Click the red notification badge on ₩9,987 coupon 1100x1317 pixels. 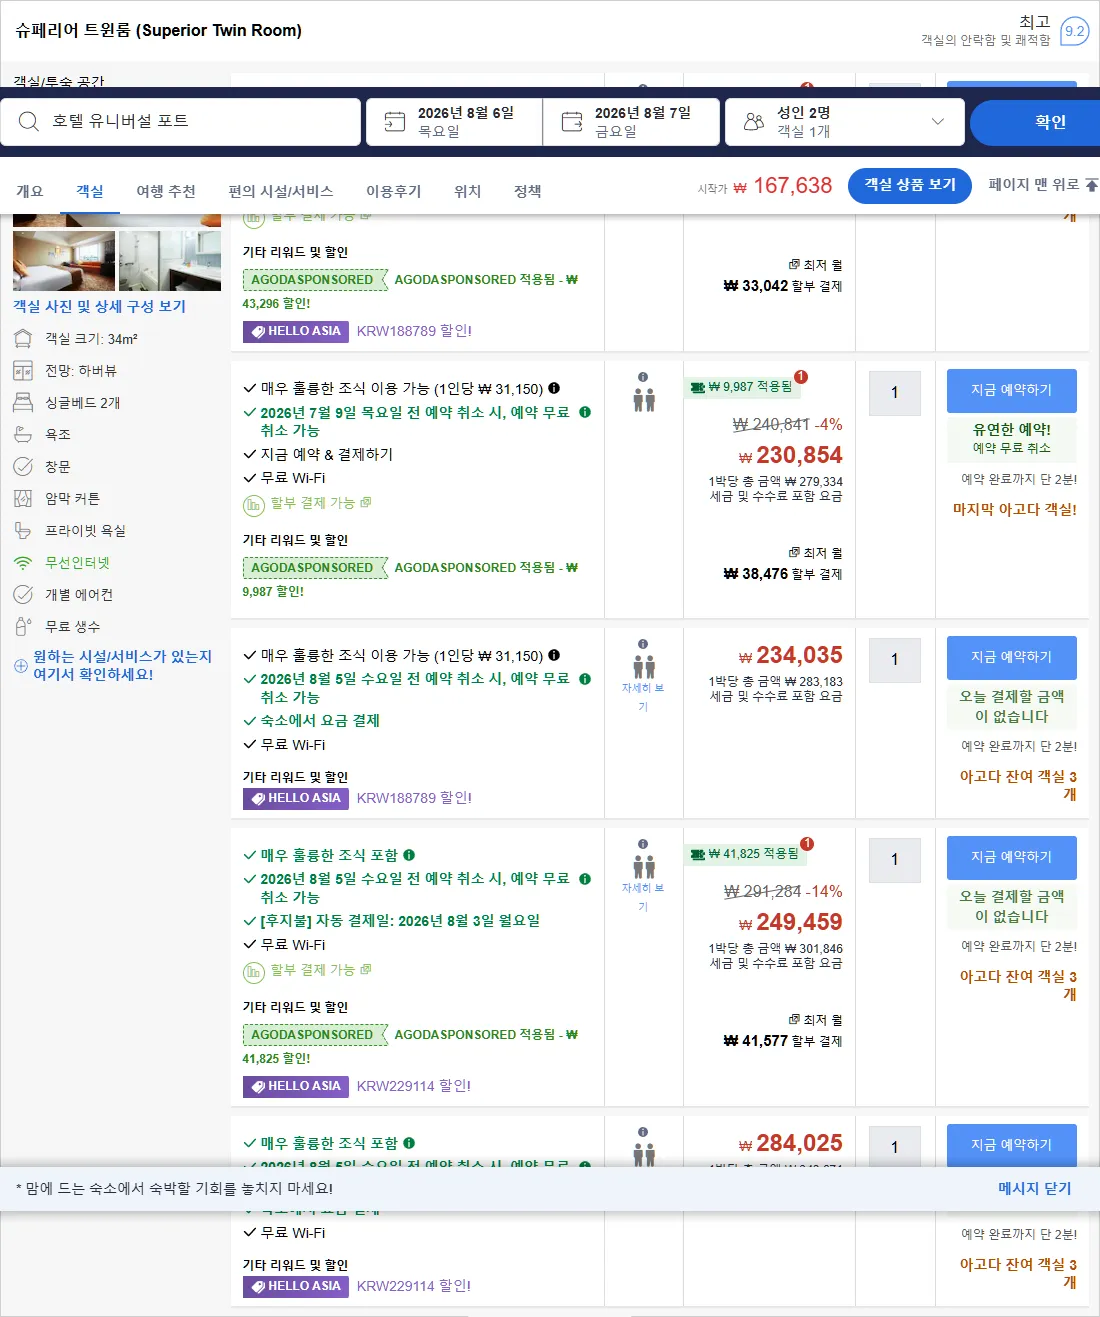[x=801, y=377]
